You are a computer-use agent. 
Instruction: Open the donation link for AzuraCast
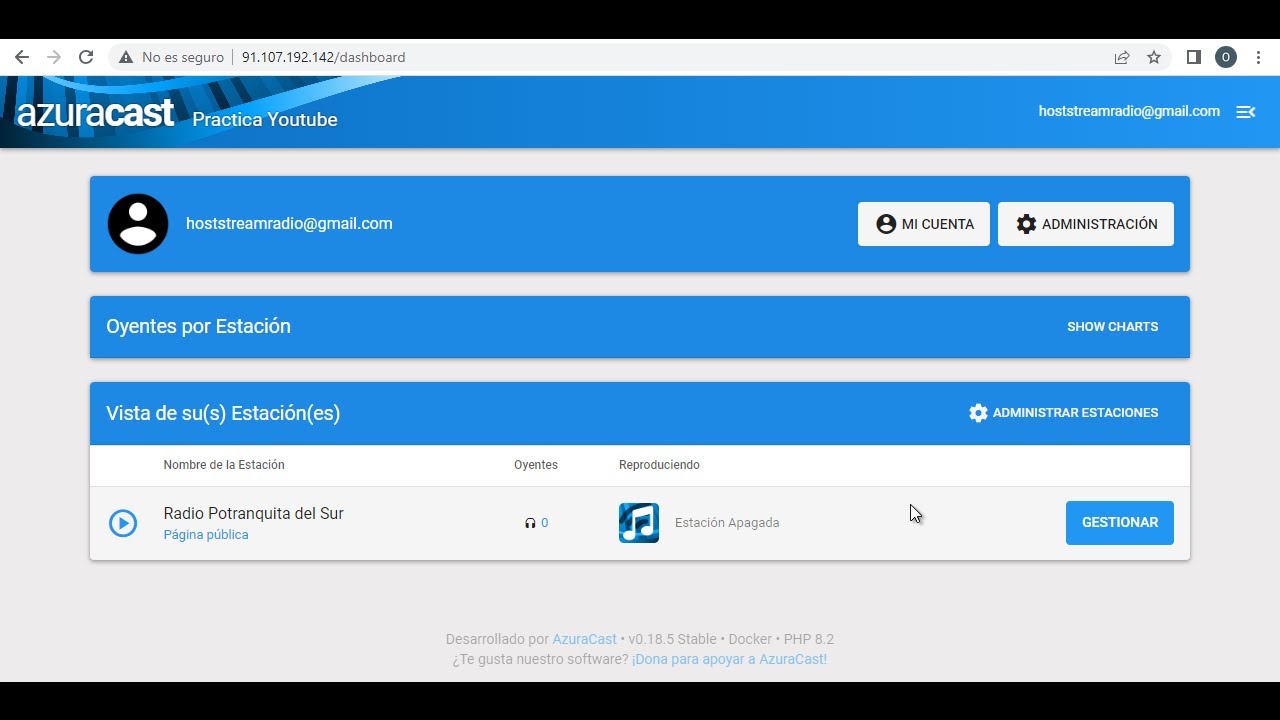(x=729, y=659)
